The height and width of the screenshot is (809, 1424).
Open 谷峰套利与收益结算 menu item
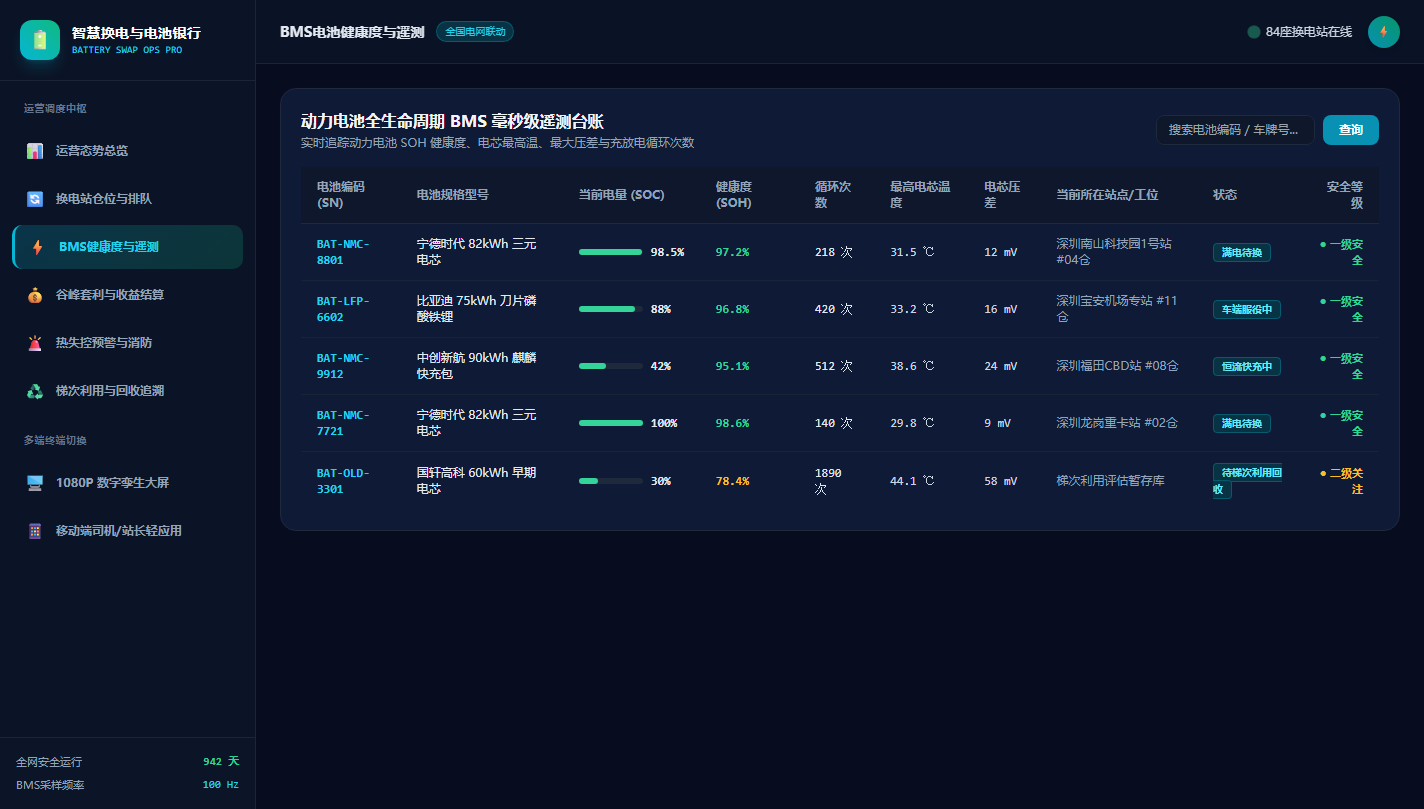pos(127,295)
